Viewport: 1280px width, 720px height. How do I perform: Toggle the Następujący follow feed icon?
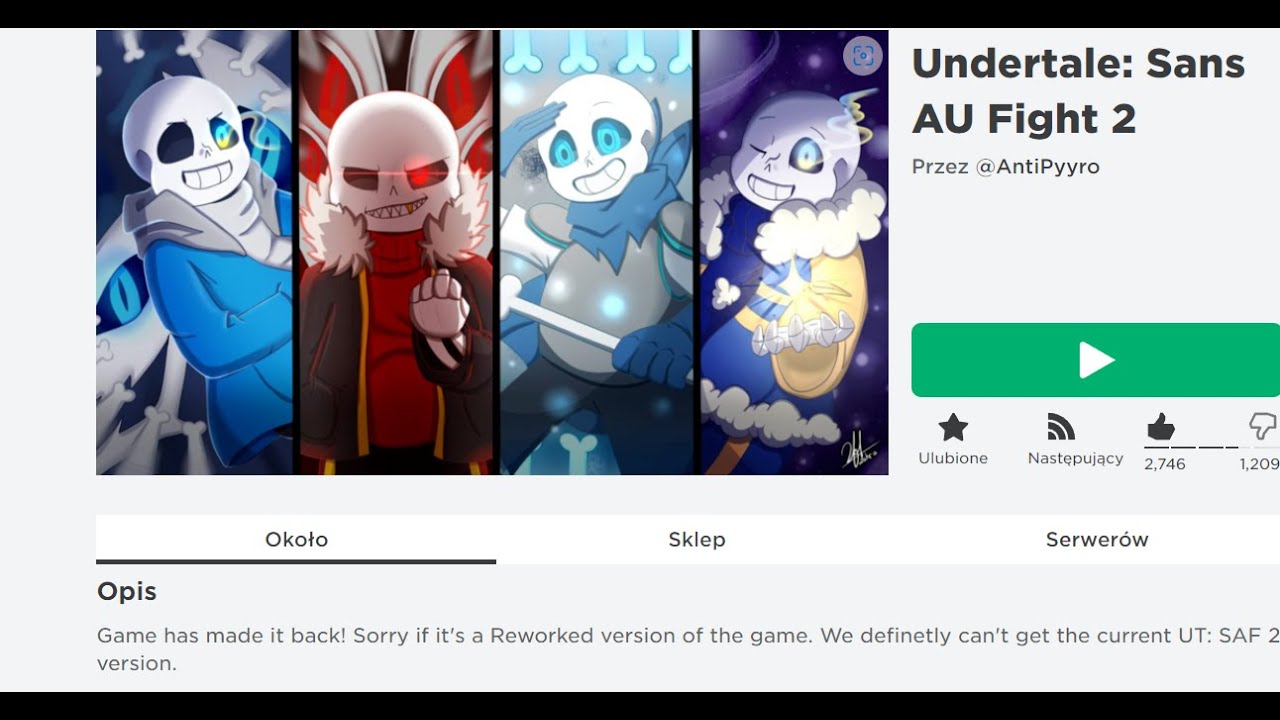click(x=1061, y=427)
